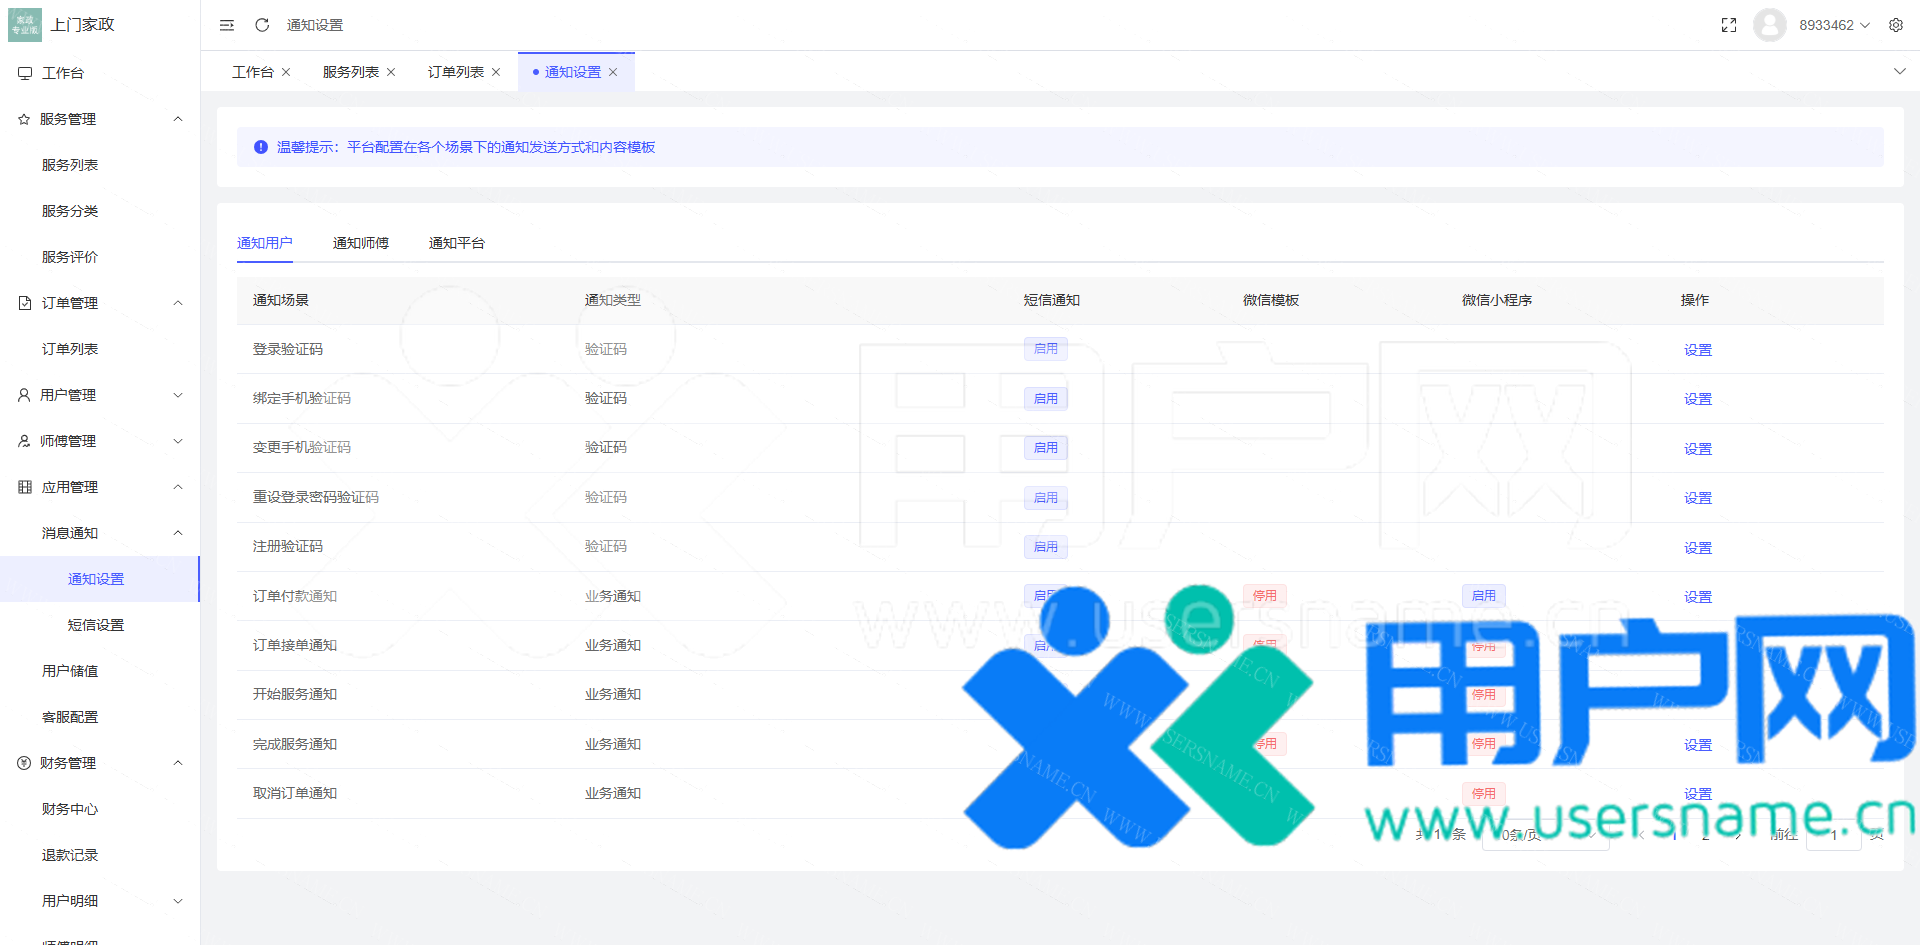Click 设置 link for 注册验证码
Viewport: 1920px width, 945px height.
pos(1697,548)
